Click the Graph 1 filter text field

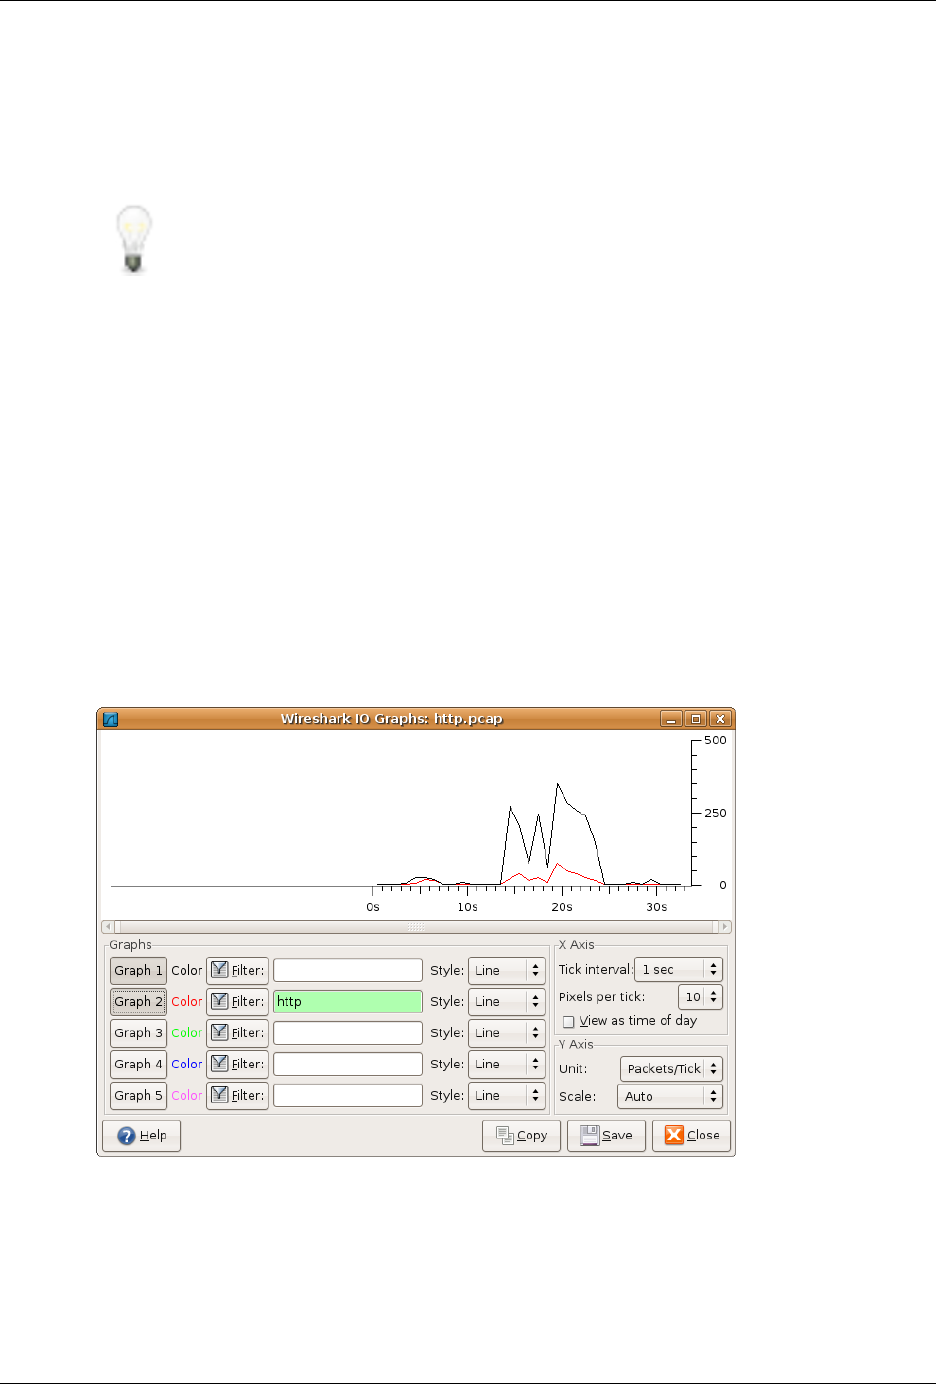click(x=348, y=970)
